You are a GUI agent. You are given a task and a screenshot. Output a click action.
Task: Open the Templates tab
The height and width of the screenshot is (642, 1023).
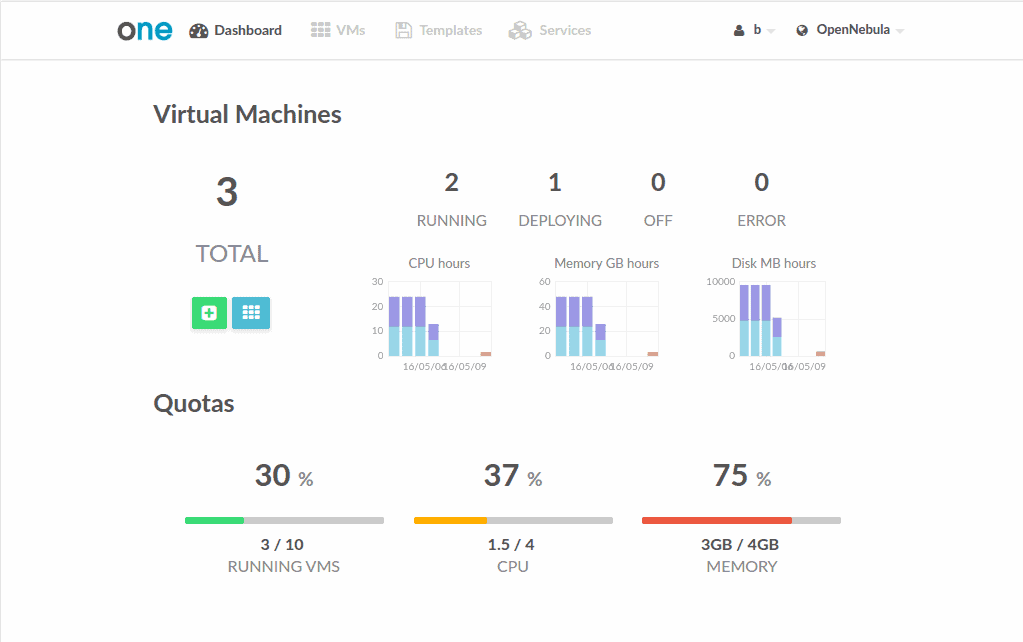pyautogui.click(x=450, y=30)
